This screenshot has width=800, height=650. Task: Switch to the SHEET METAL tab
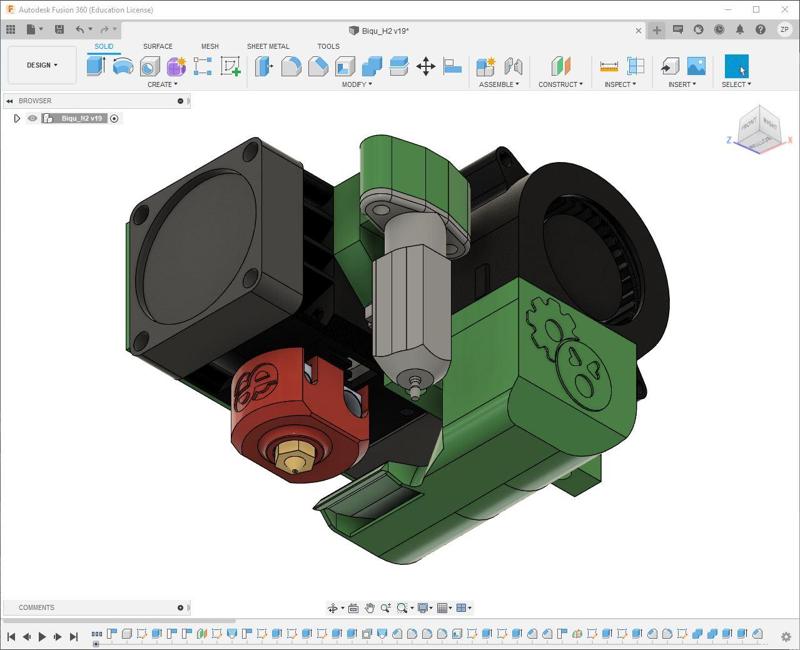[268, 46]
